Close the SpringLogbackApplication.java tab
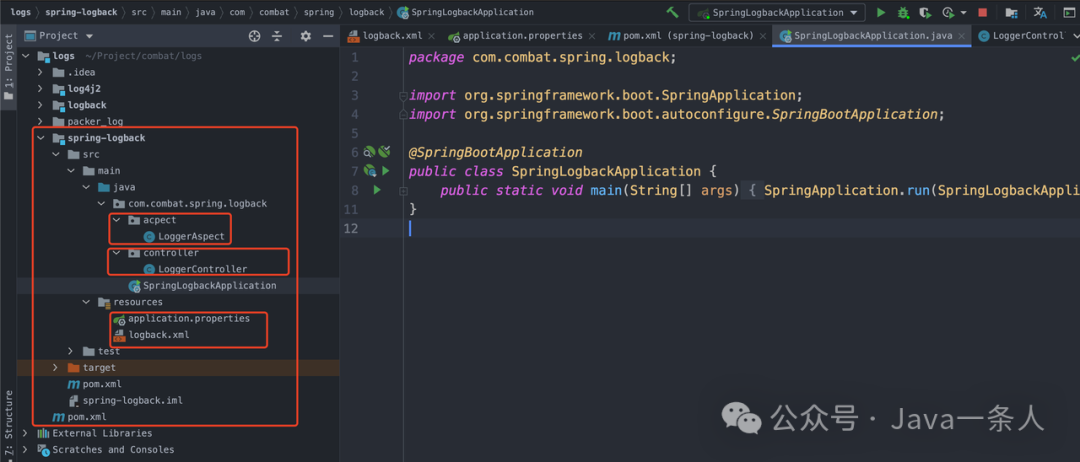The height and width of the screenshot is (462, 1080). [x=962, y=36]
